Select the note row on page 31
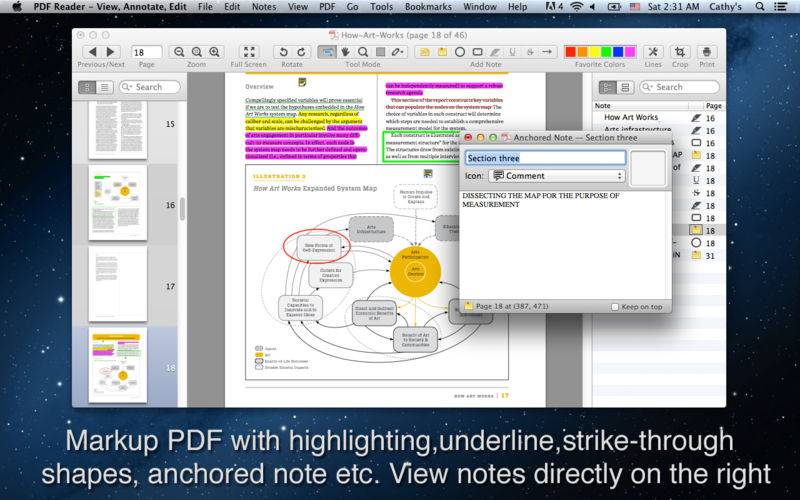800x500 pixels. (659, 256)
